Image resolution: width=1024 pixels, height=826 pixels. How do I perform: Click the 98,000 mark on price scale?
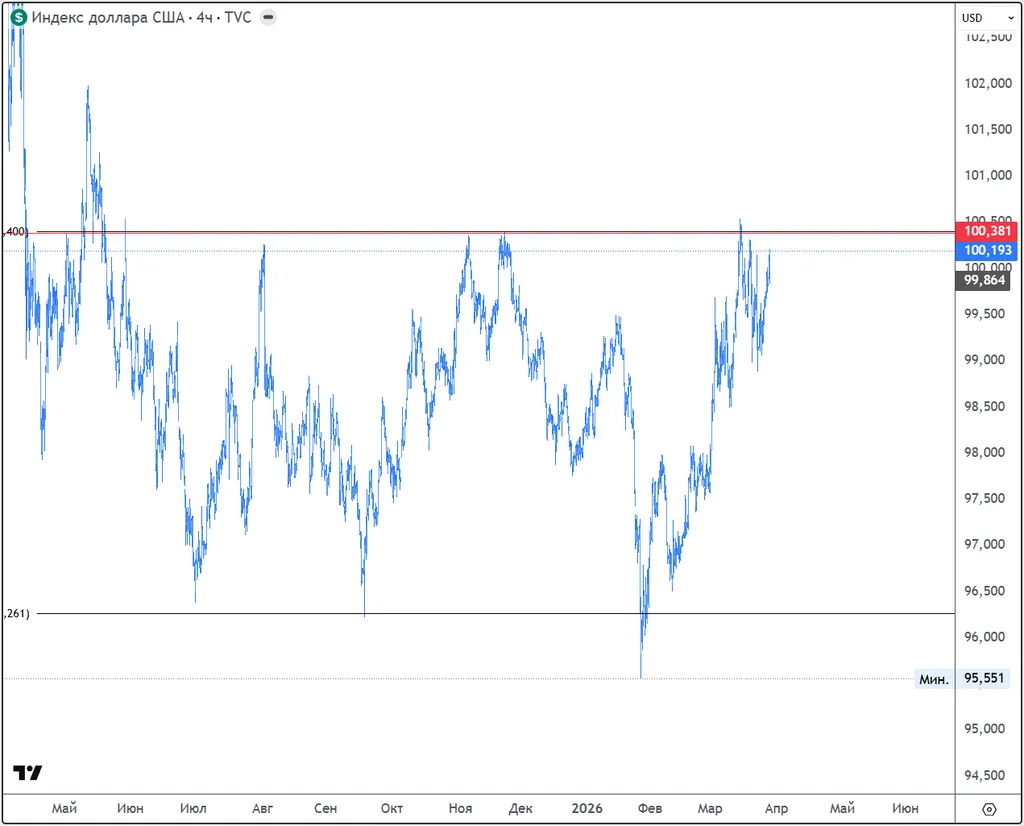[x=987, y=452]
